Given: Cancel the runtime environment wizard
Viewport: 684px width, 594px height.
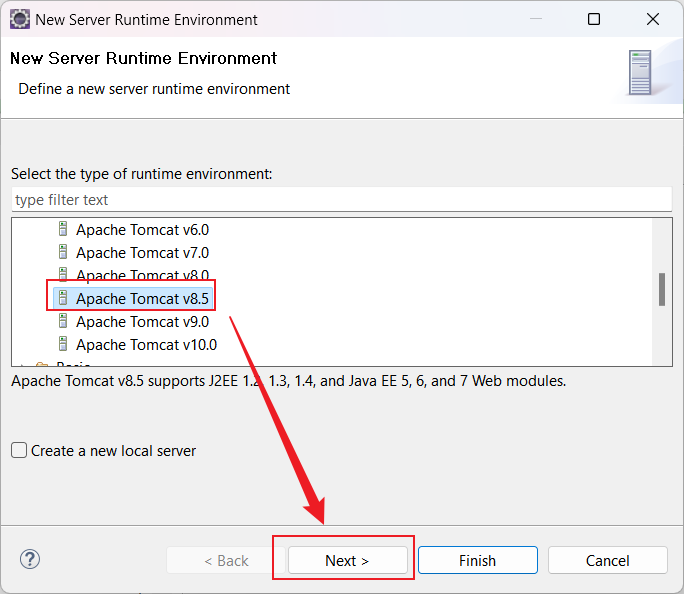Looking at the screenshot, I should coord(608,560).
